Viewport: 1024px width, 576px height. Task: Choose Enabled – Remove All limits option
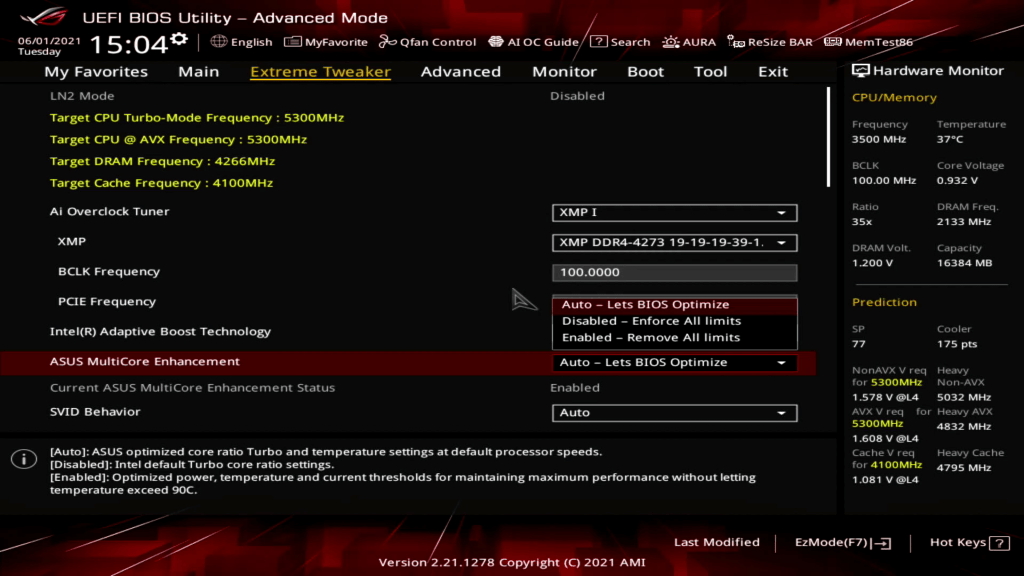tap(674, 338)
